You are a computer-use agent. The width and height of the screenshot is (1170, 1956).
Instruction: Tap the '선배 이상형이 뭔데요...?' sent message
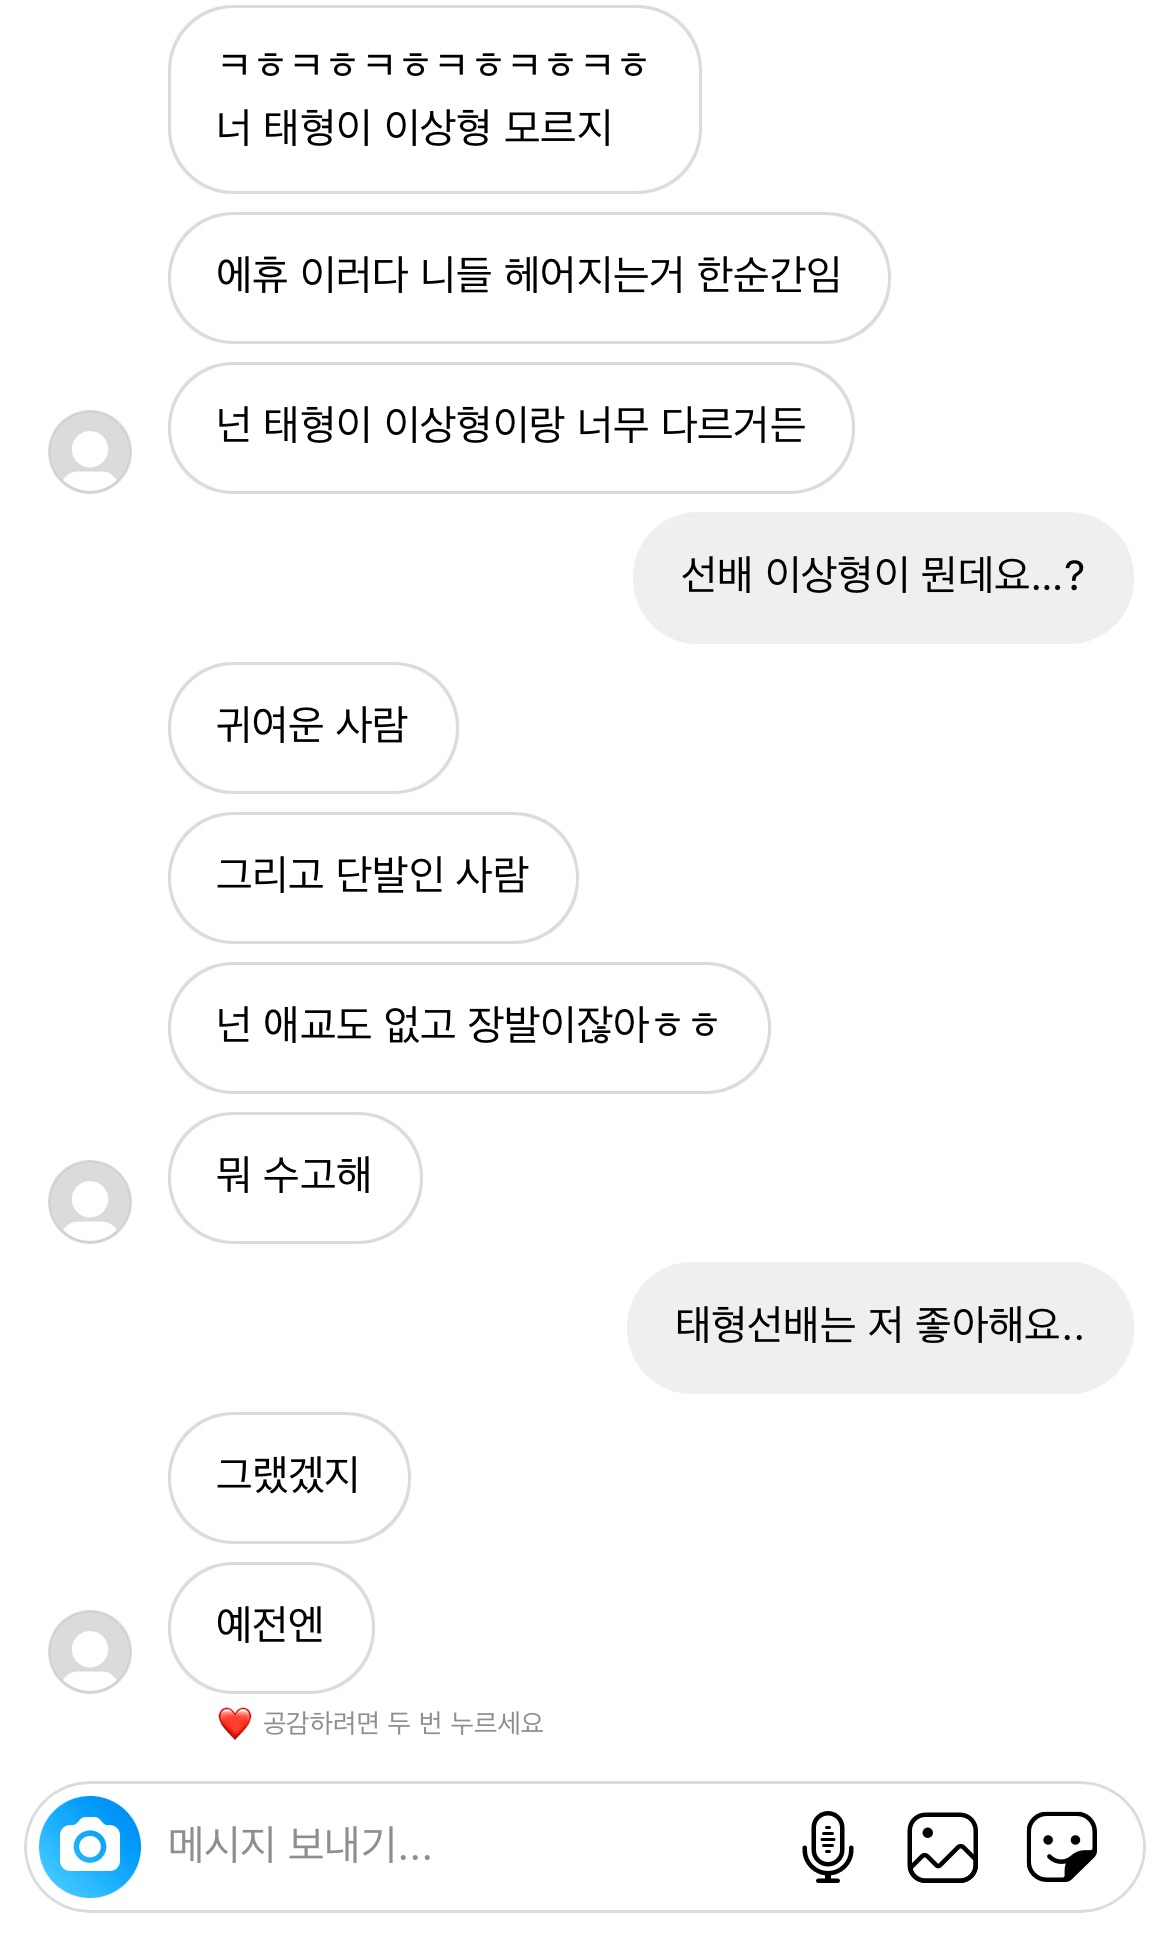883,577
